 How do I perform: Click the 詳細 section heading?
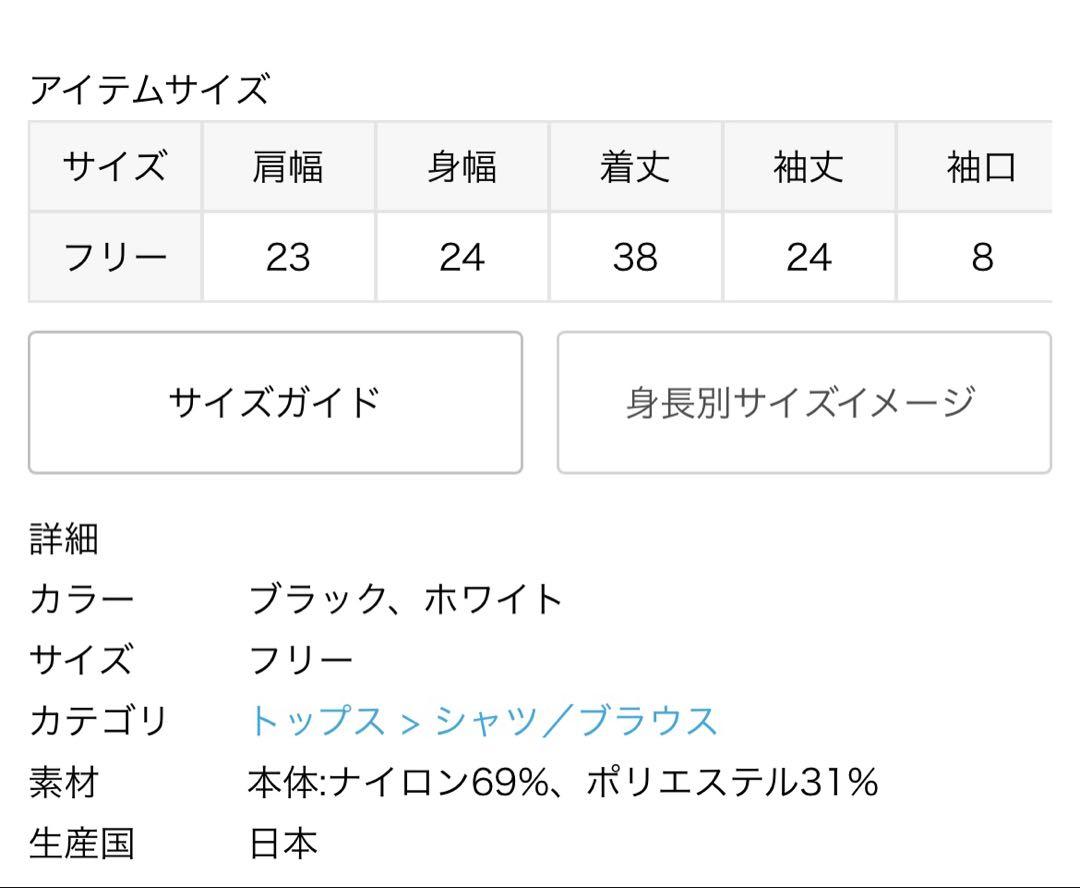pyautogui.click(x=64, y=539)
